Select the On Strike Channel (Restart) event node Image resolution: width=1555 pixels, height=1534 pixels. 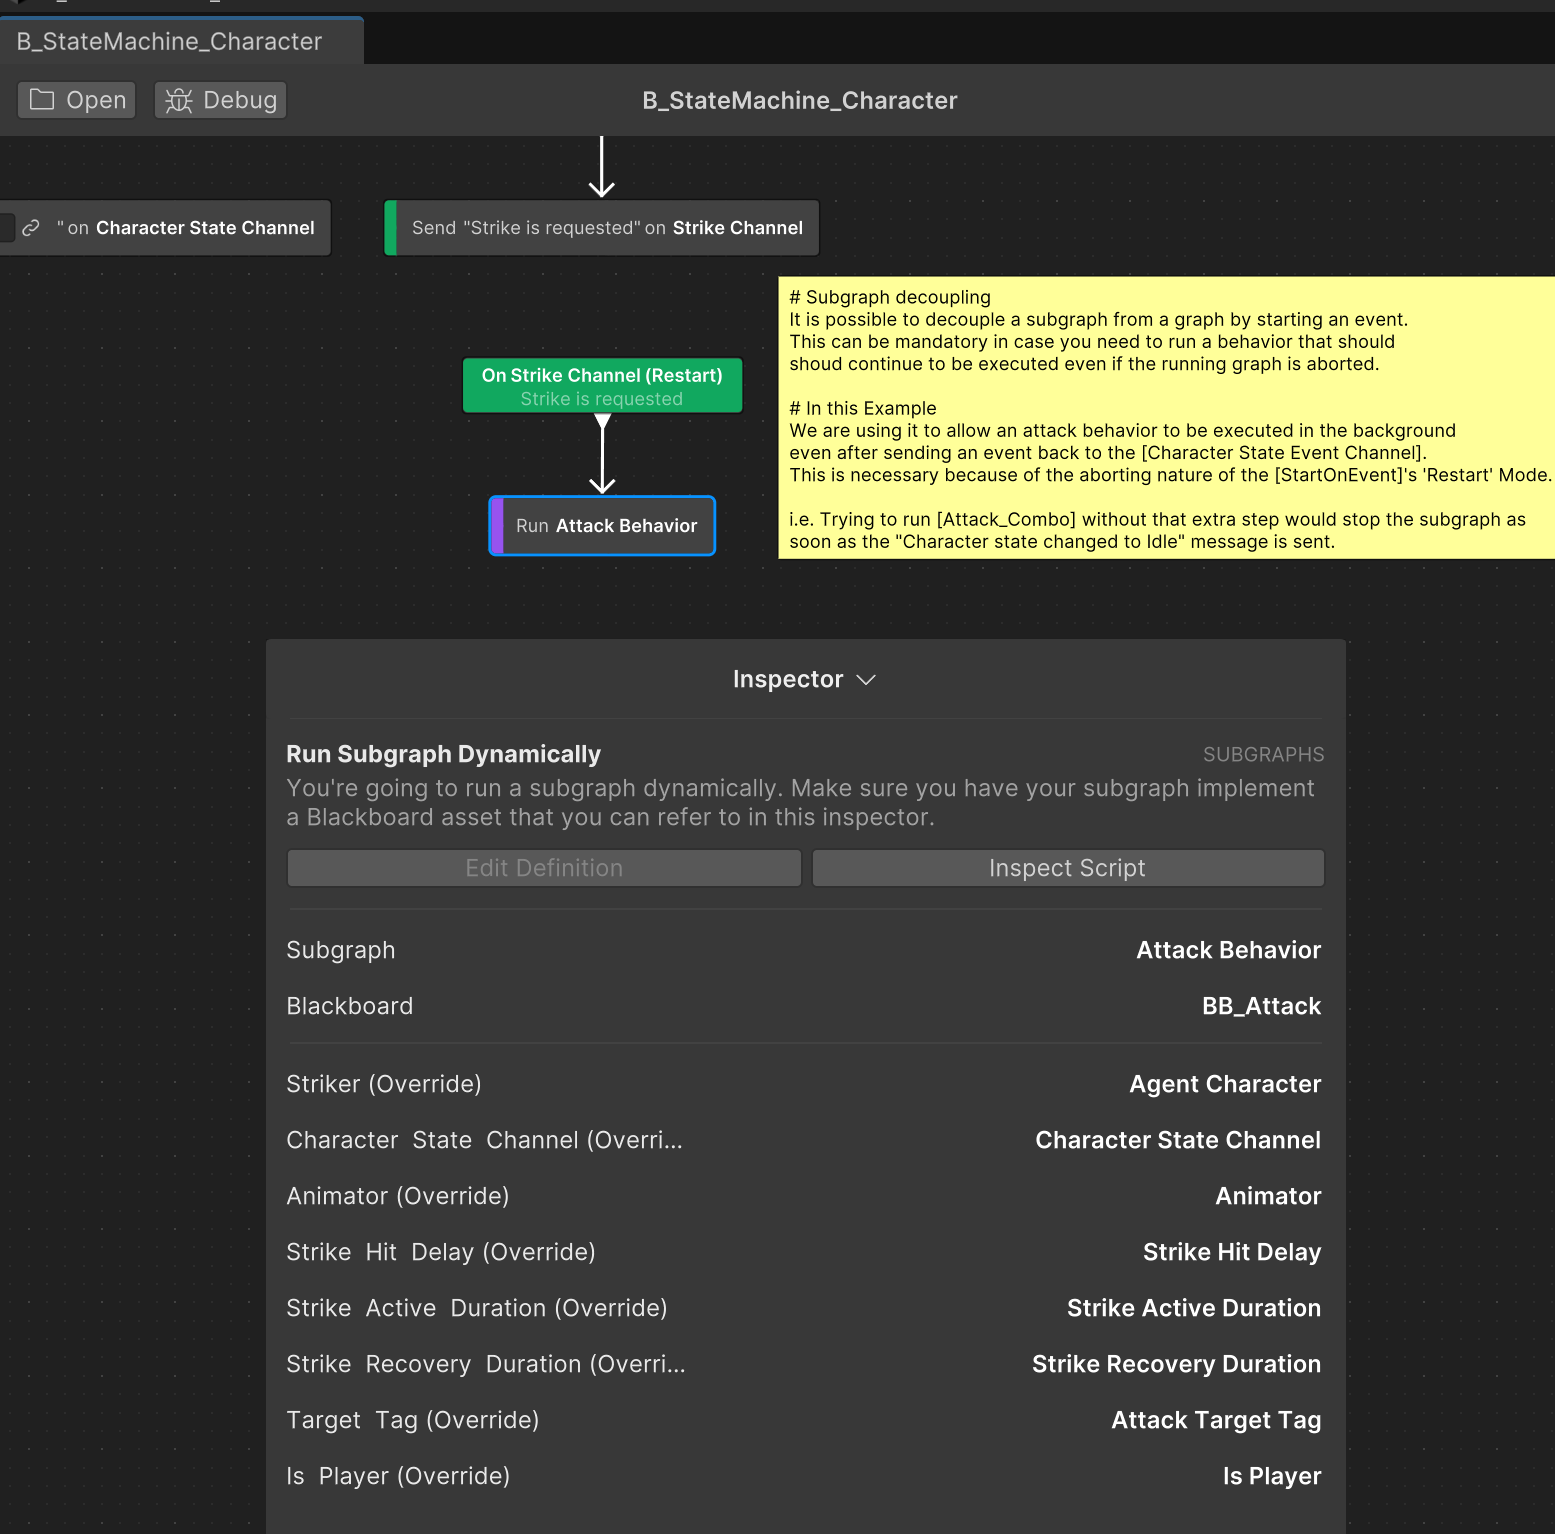[x=601, y=386]
